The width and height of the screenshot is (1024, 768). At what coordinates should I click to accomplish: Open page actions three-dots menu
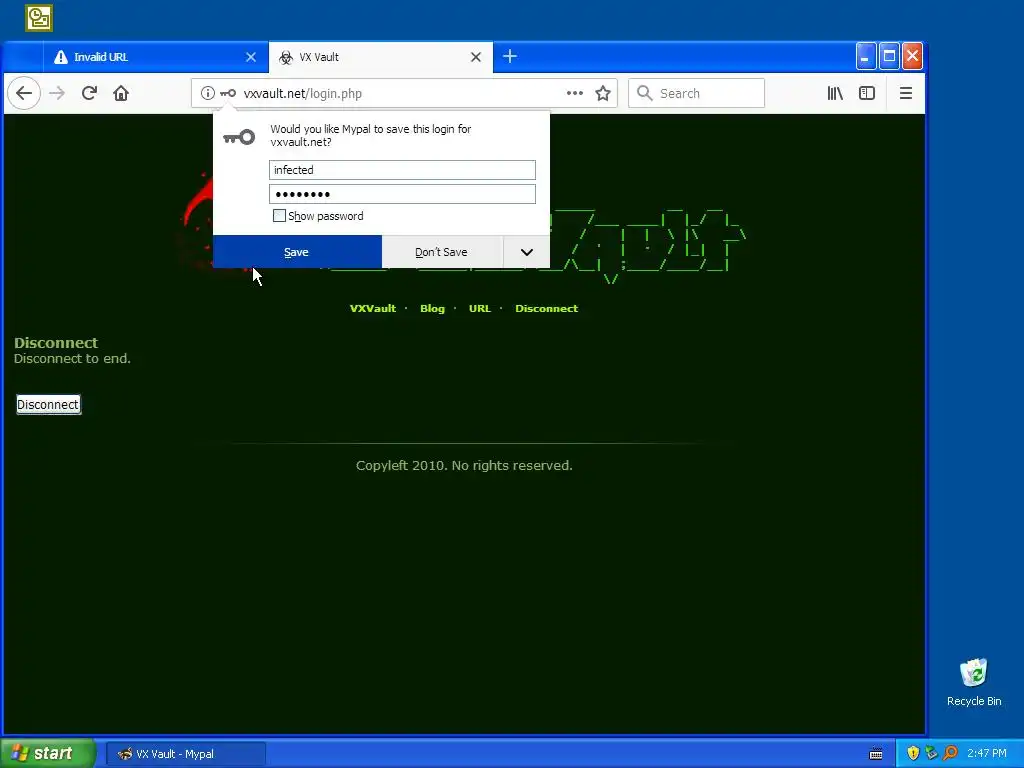point(575,93)
